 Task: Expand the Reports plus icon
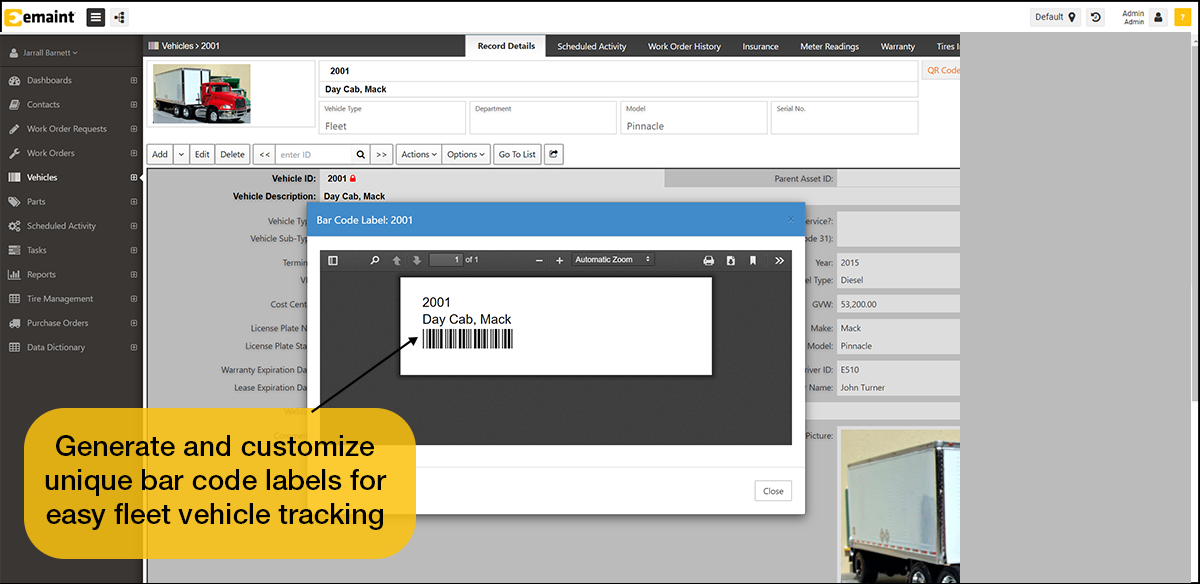(x=133, y=274)
